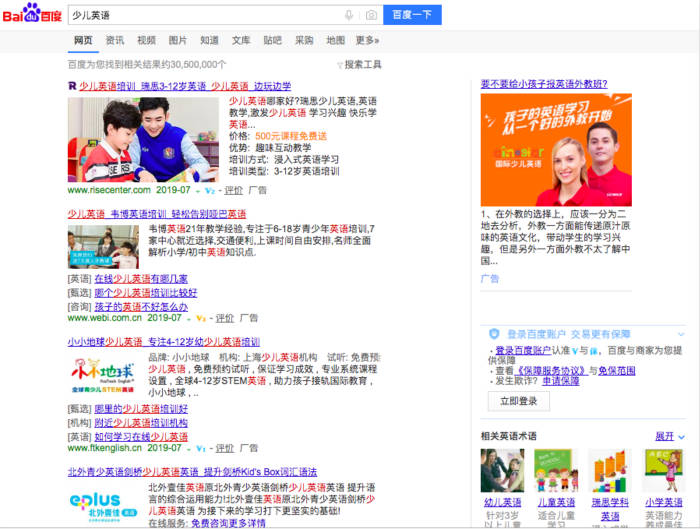Open 搜索工具 filter options
This screenshot has width=700, height=529.
pos(358,64)
